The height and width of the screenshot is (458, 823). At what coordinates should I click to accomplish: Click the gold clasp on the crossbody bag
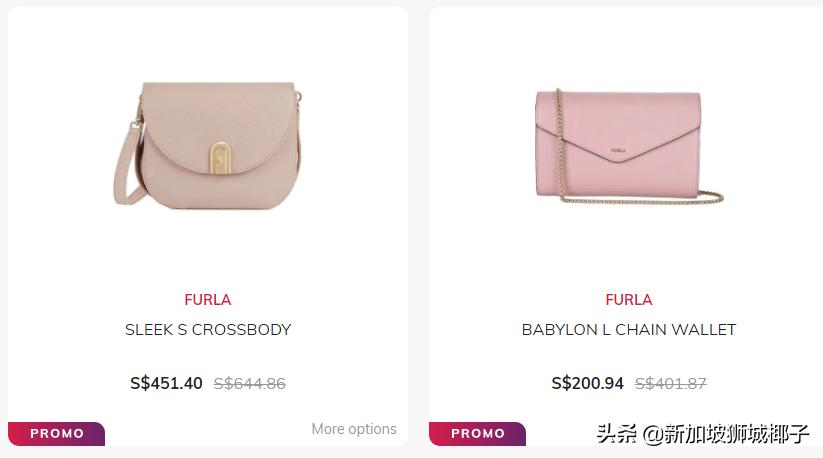click(x=221, y=157)
